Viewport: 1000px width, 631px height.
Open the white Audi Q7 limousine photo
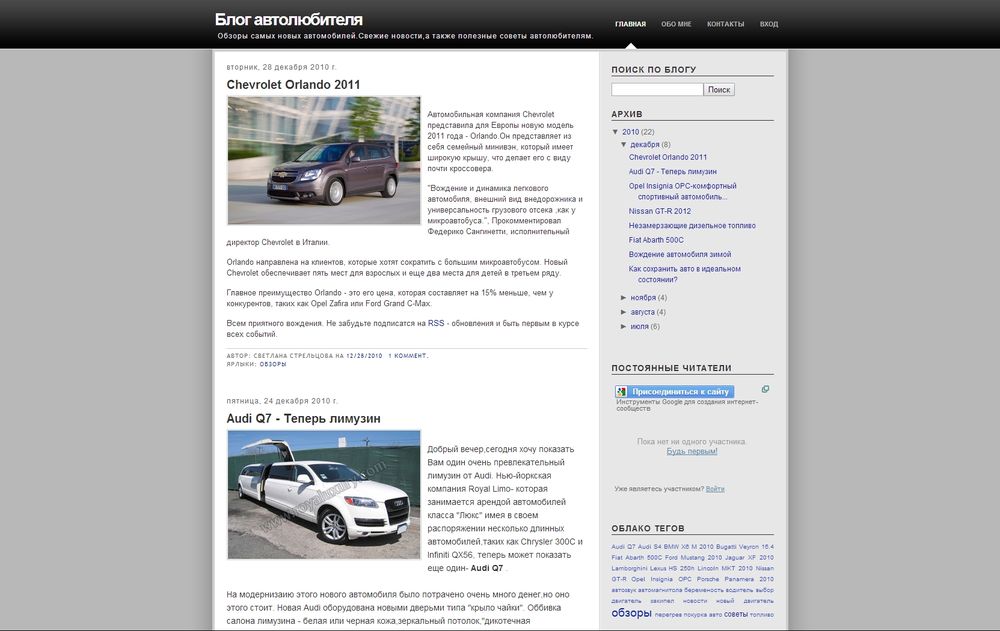click(324, 495)
